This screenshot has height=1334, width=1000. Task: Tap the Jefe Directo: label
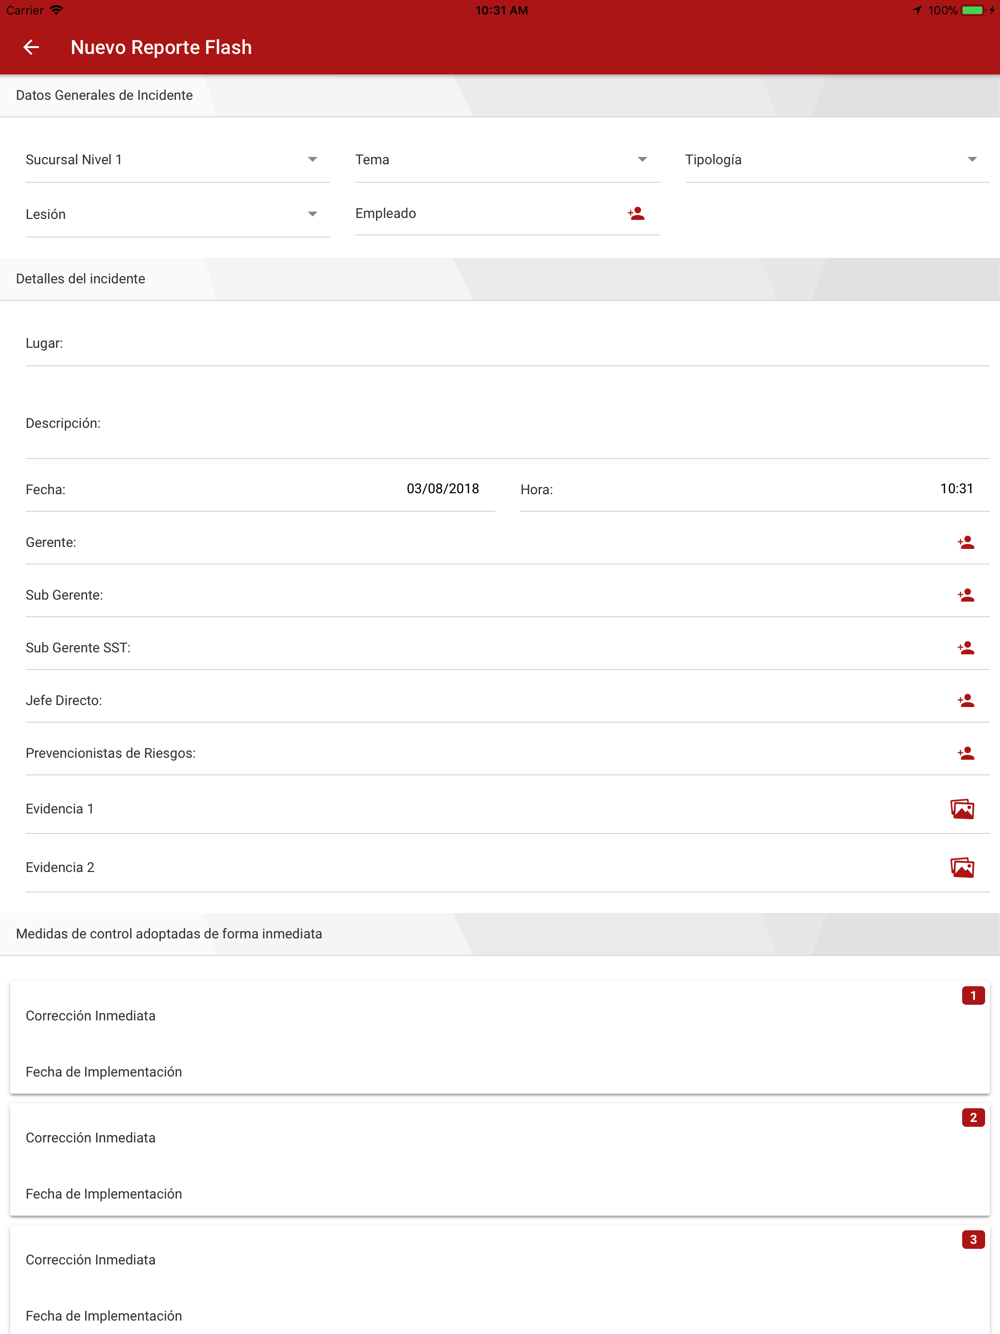tap(64, 701)
